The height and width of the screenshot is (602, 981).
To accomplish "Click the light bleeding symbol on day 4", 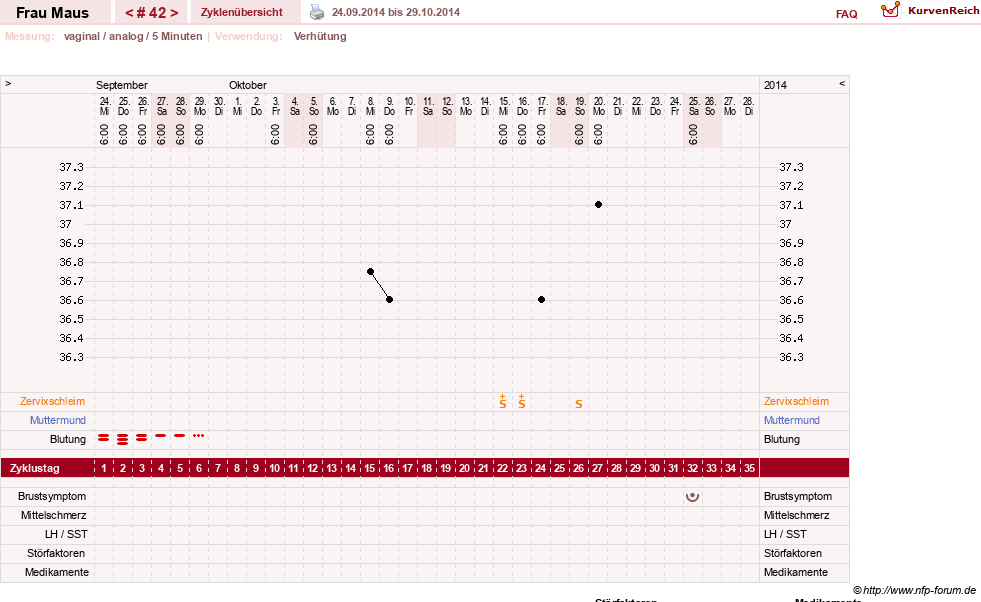I will (160, 436).
